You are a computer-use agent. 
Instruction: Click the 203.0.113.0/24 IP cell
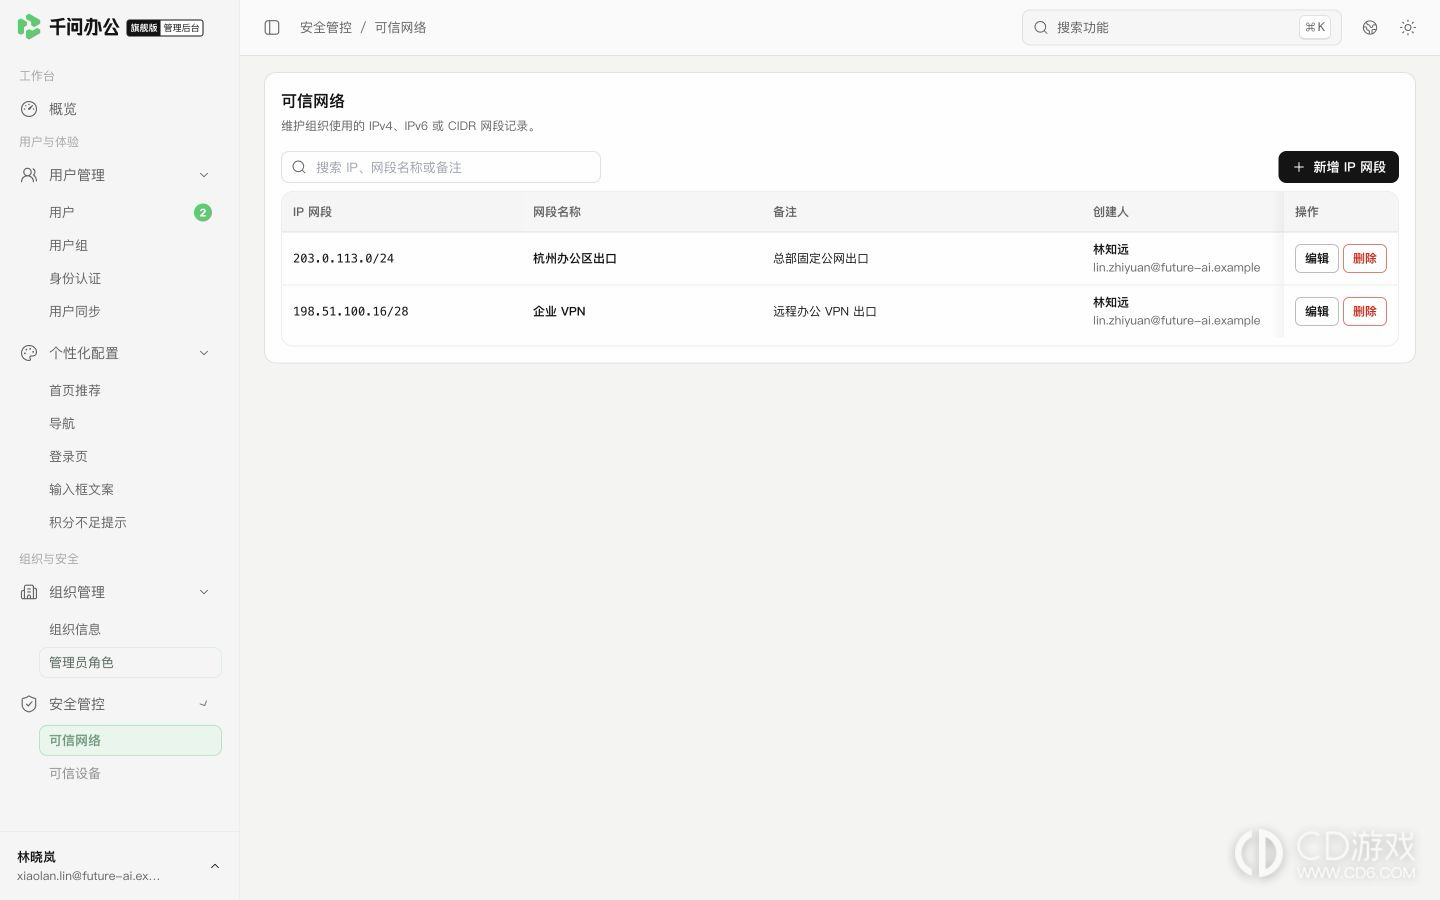click(x=343, y=258)
